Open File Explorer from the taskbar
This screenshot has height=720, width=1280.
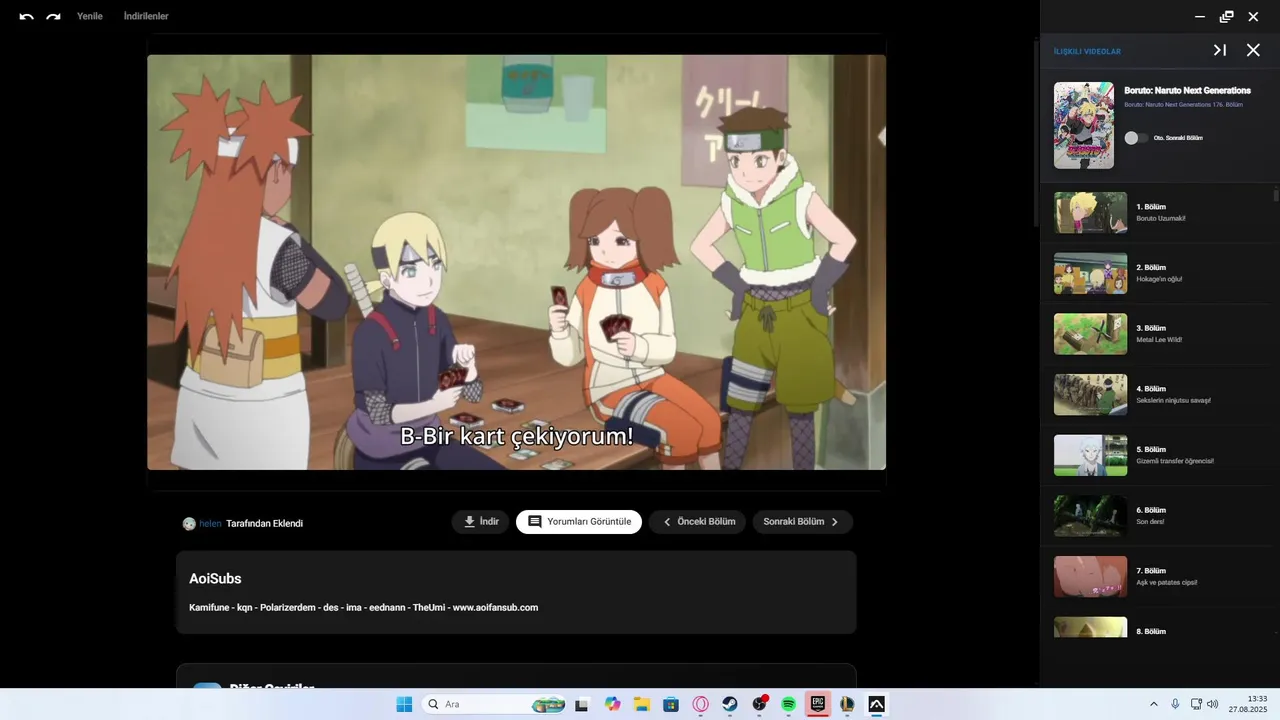[x=642, y=704]
